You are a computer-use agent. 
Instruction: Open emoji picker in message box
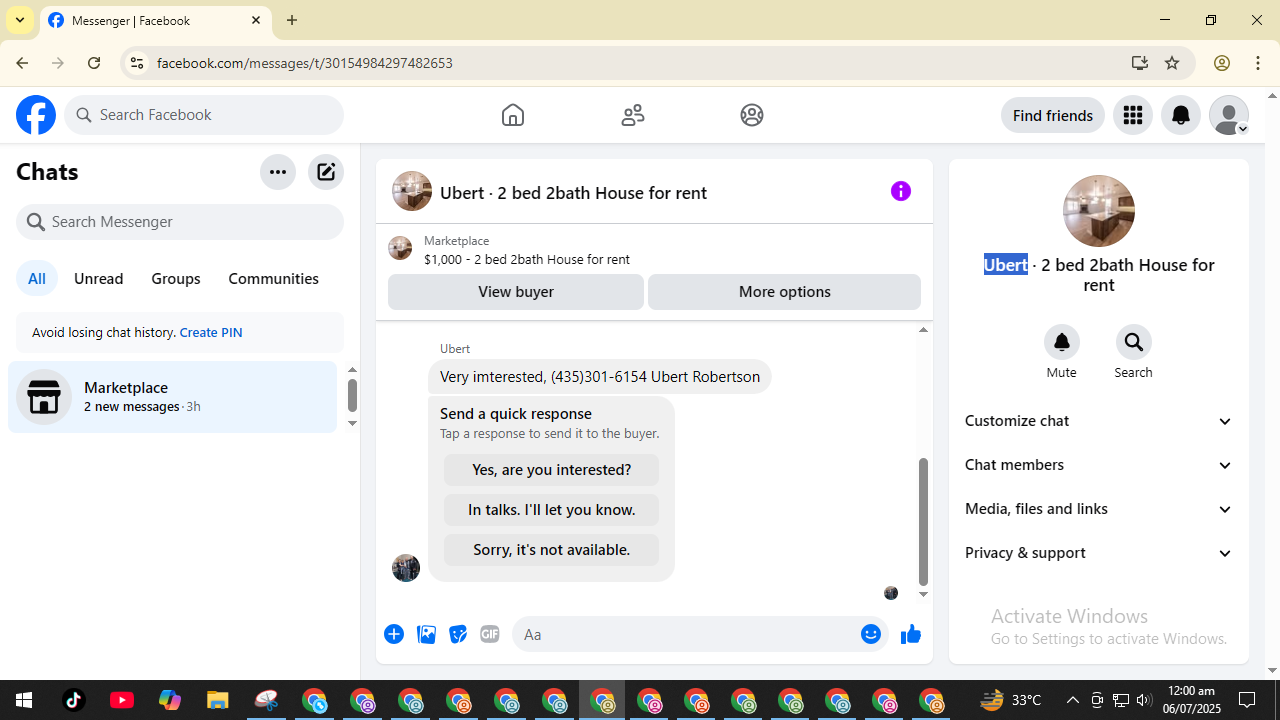tap(871, 634)
